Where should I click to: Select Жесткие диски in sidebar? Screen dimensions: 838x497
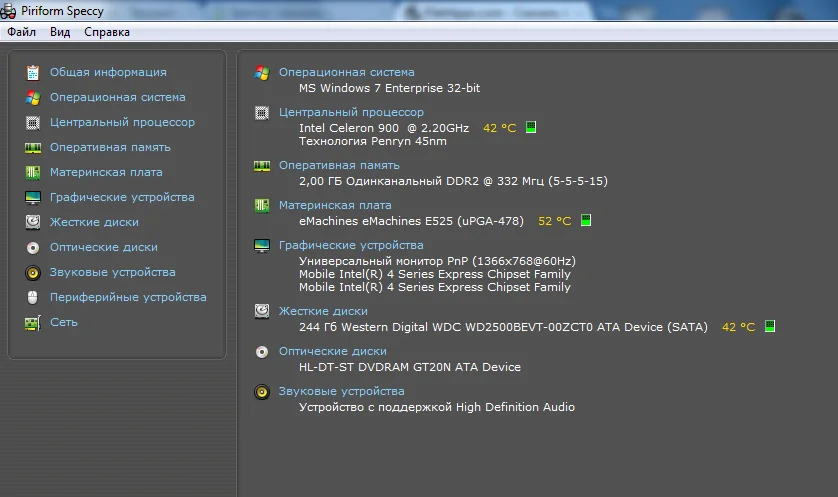(x=94, y=222)
